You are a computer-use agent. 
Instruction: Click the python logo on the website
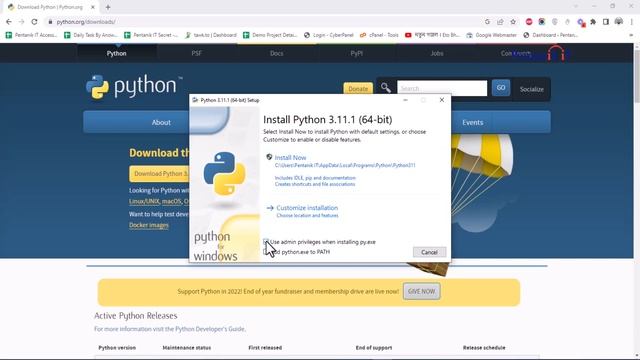pos(133,87)
